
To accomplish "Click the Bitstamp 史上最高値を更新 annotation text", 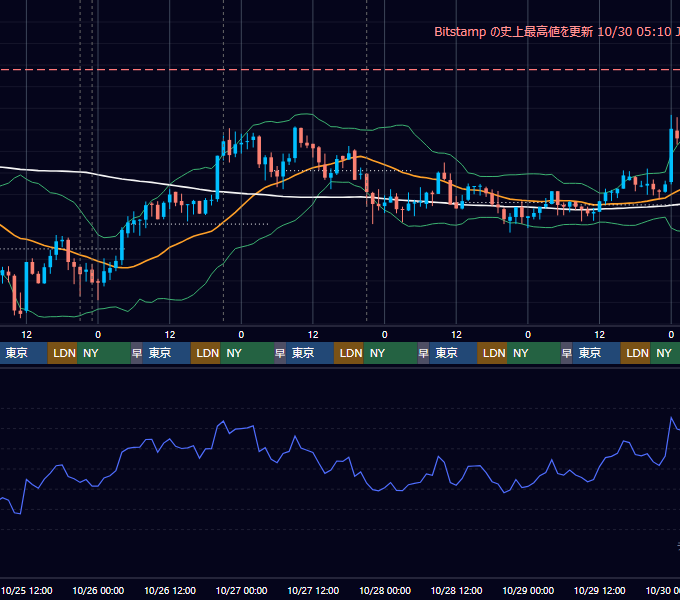I will (x=557, y=32).
